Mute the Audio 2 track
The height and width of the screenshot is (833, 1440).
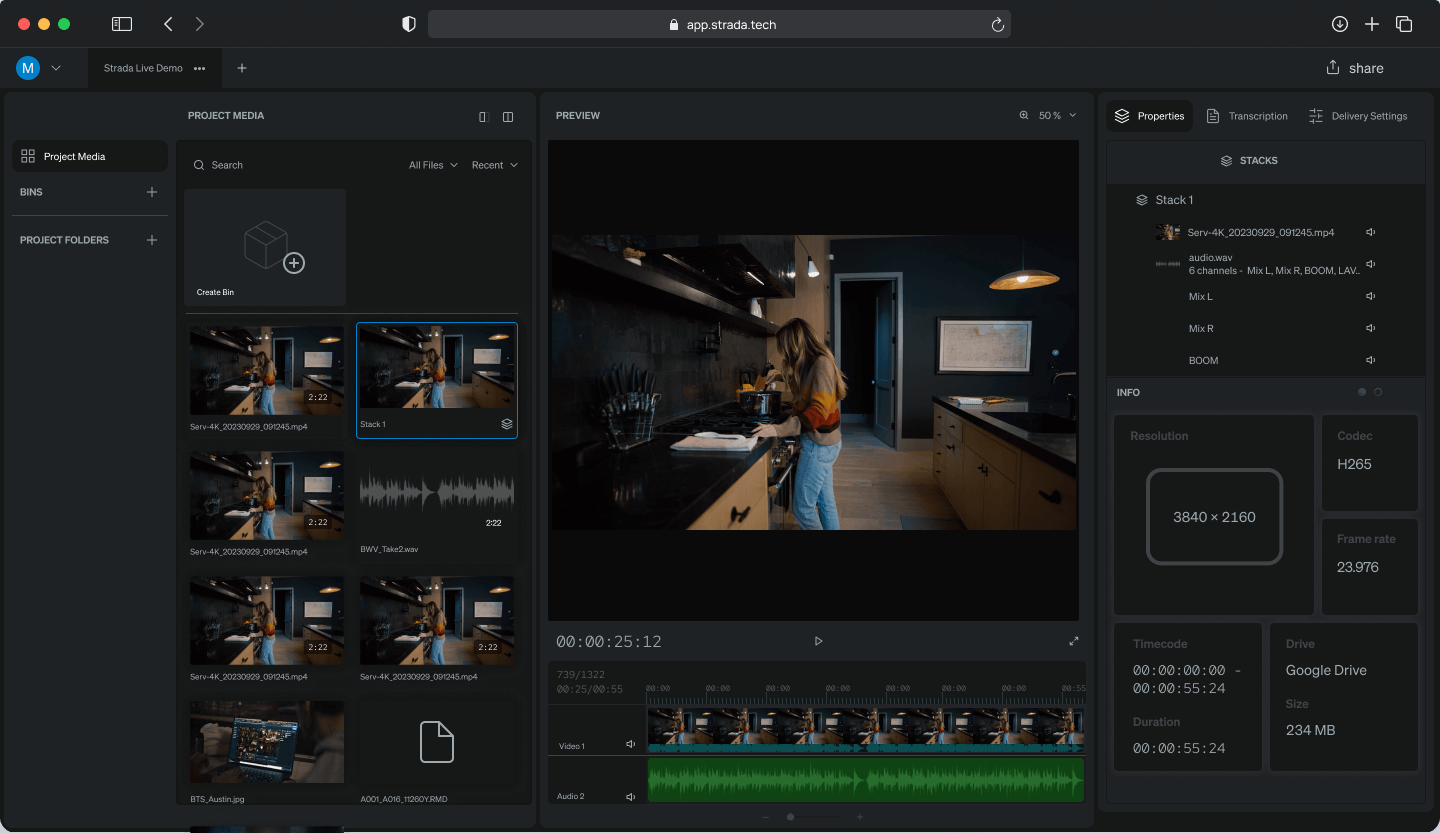pos(630,797)
